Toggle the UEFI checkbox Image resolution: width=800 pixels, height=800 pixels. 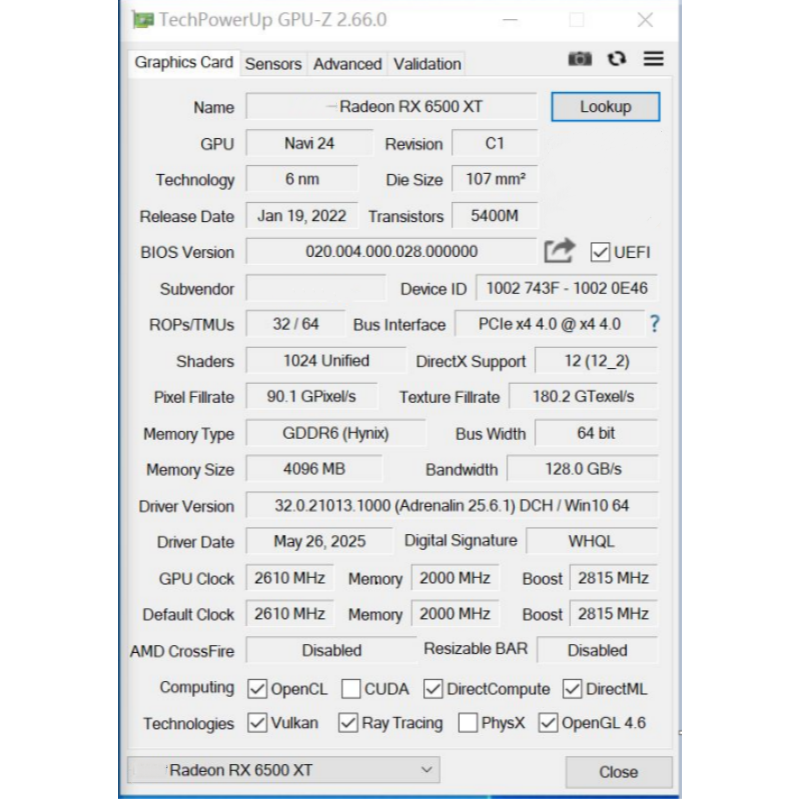point(600,252)
